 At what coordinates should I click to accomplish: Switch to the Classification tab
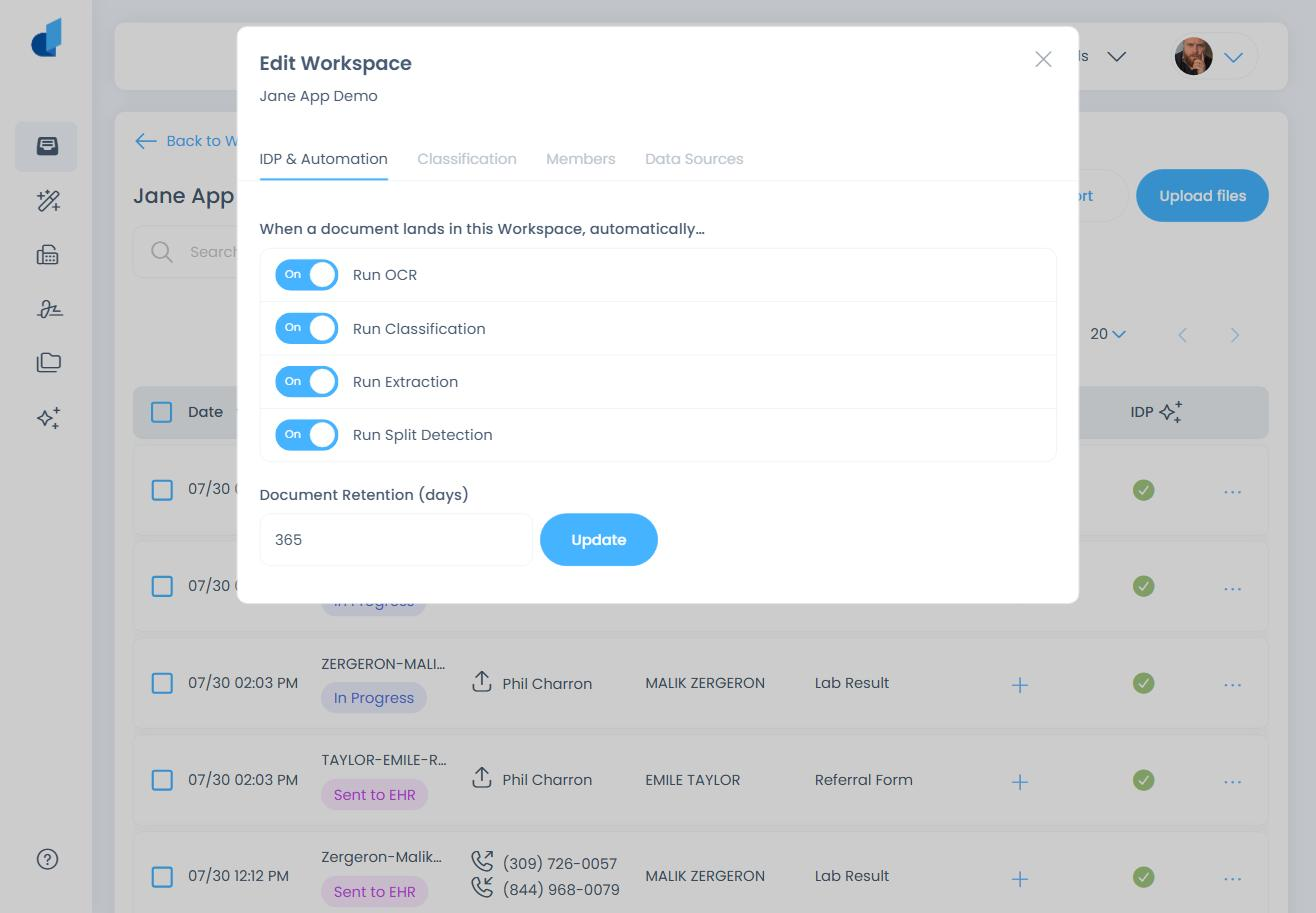coord(467,159)
